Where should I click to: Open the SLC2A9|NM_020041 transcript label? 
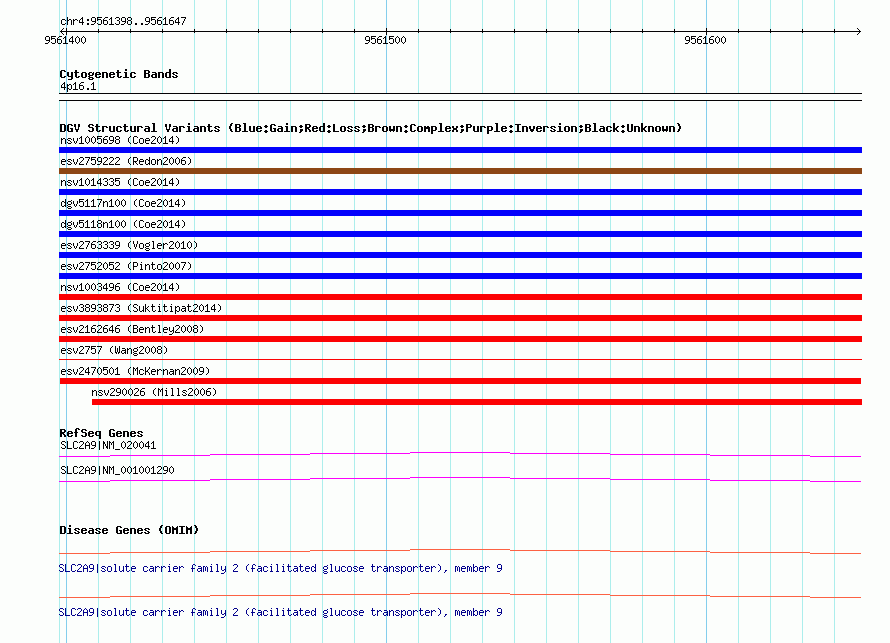click(x=108, y=446)
